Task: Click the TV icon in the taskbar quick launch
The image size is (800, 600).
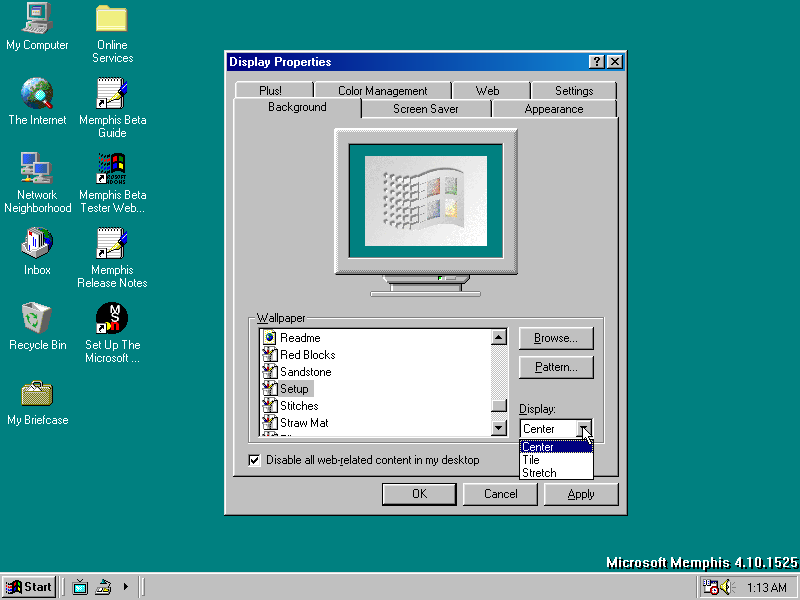Action: (80, 587)
